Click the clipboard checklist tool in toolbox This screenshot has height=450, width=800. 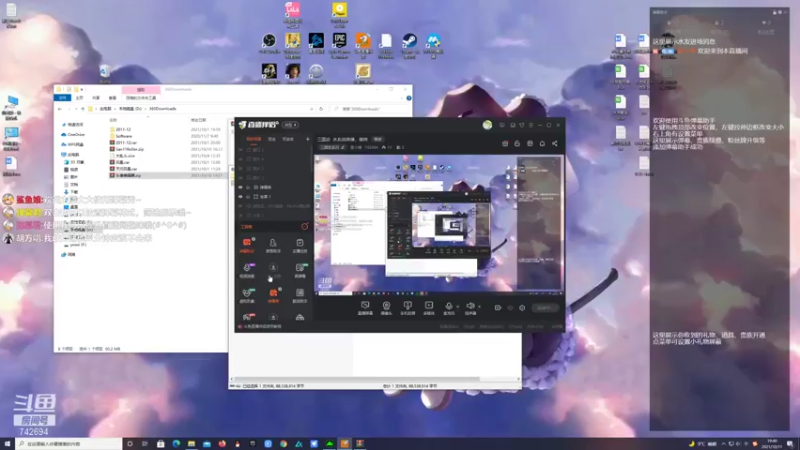click(x=300, y=243)
